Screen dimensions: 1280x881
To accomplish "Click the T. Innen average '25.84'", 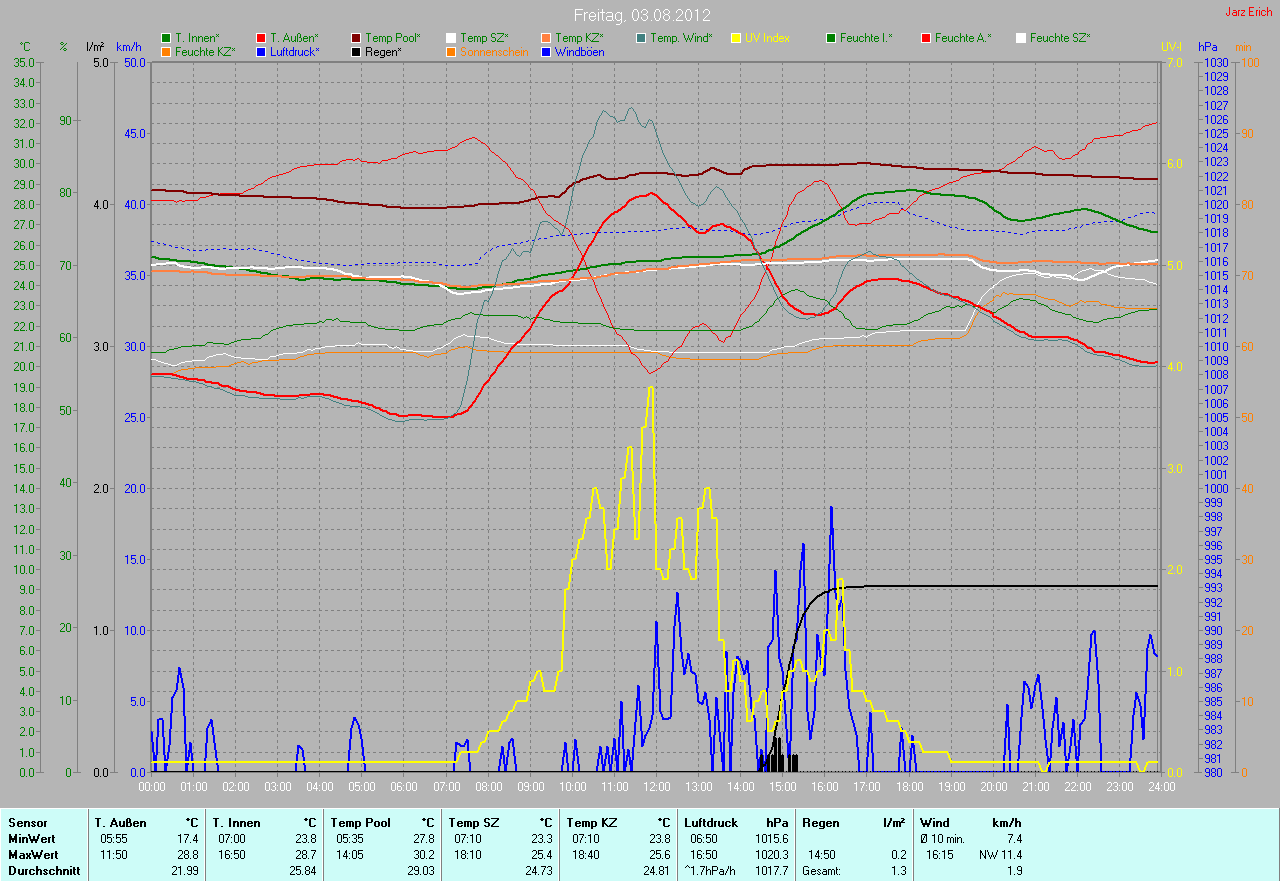I will tap(302, 871).
